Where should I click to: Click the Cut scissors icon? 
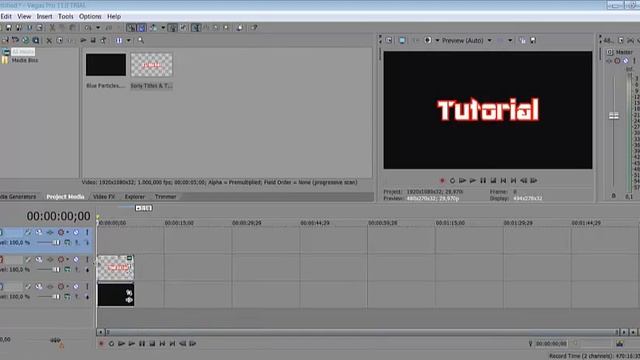coord(52,28)
